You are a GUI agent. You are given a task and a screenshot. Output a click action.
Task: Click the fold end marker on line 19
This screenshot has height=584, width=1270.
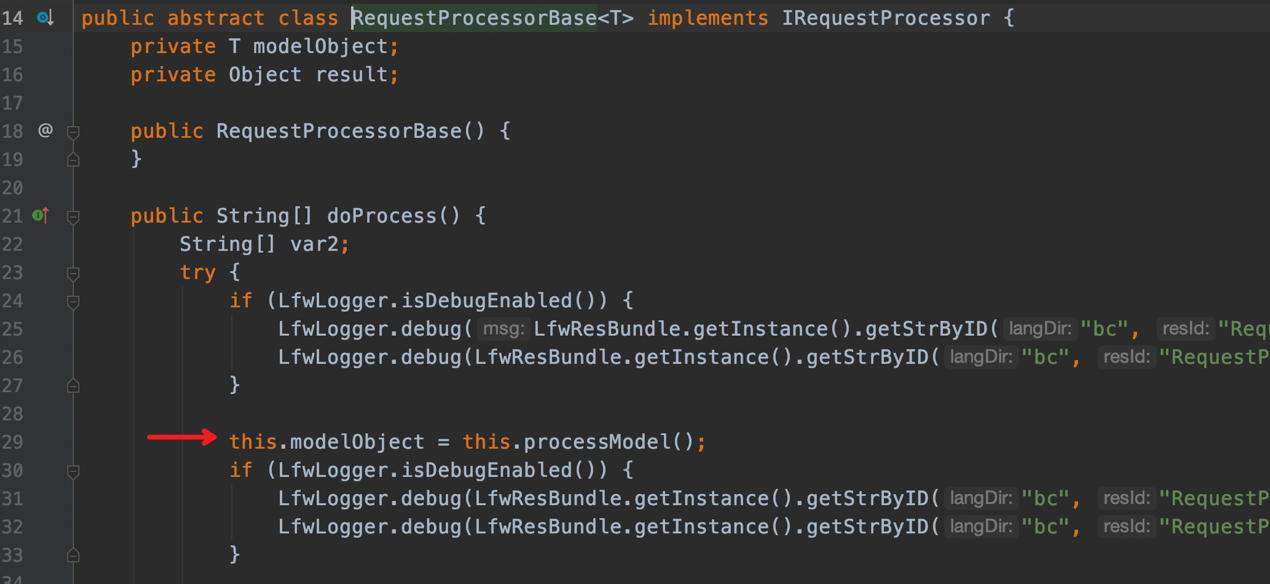click(73, 159)
